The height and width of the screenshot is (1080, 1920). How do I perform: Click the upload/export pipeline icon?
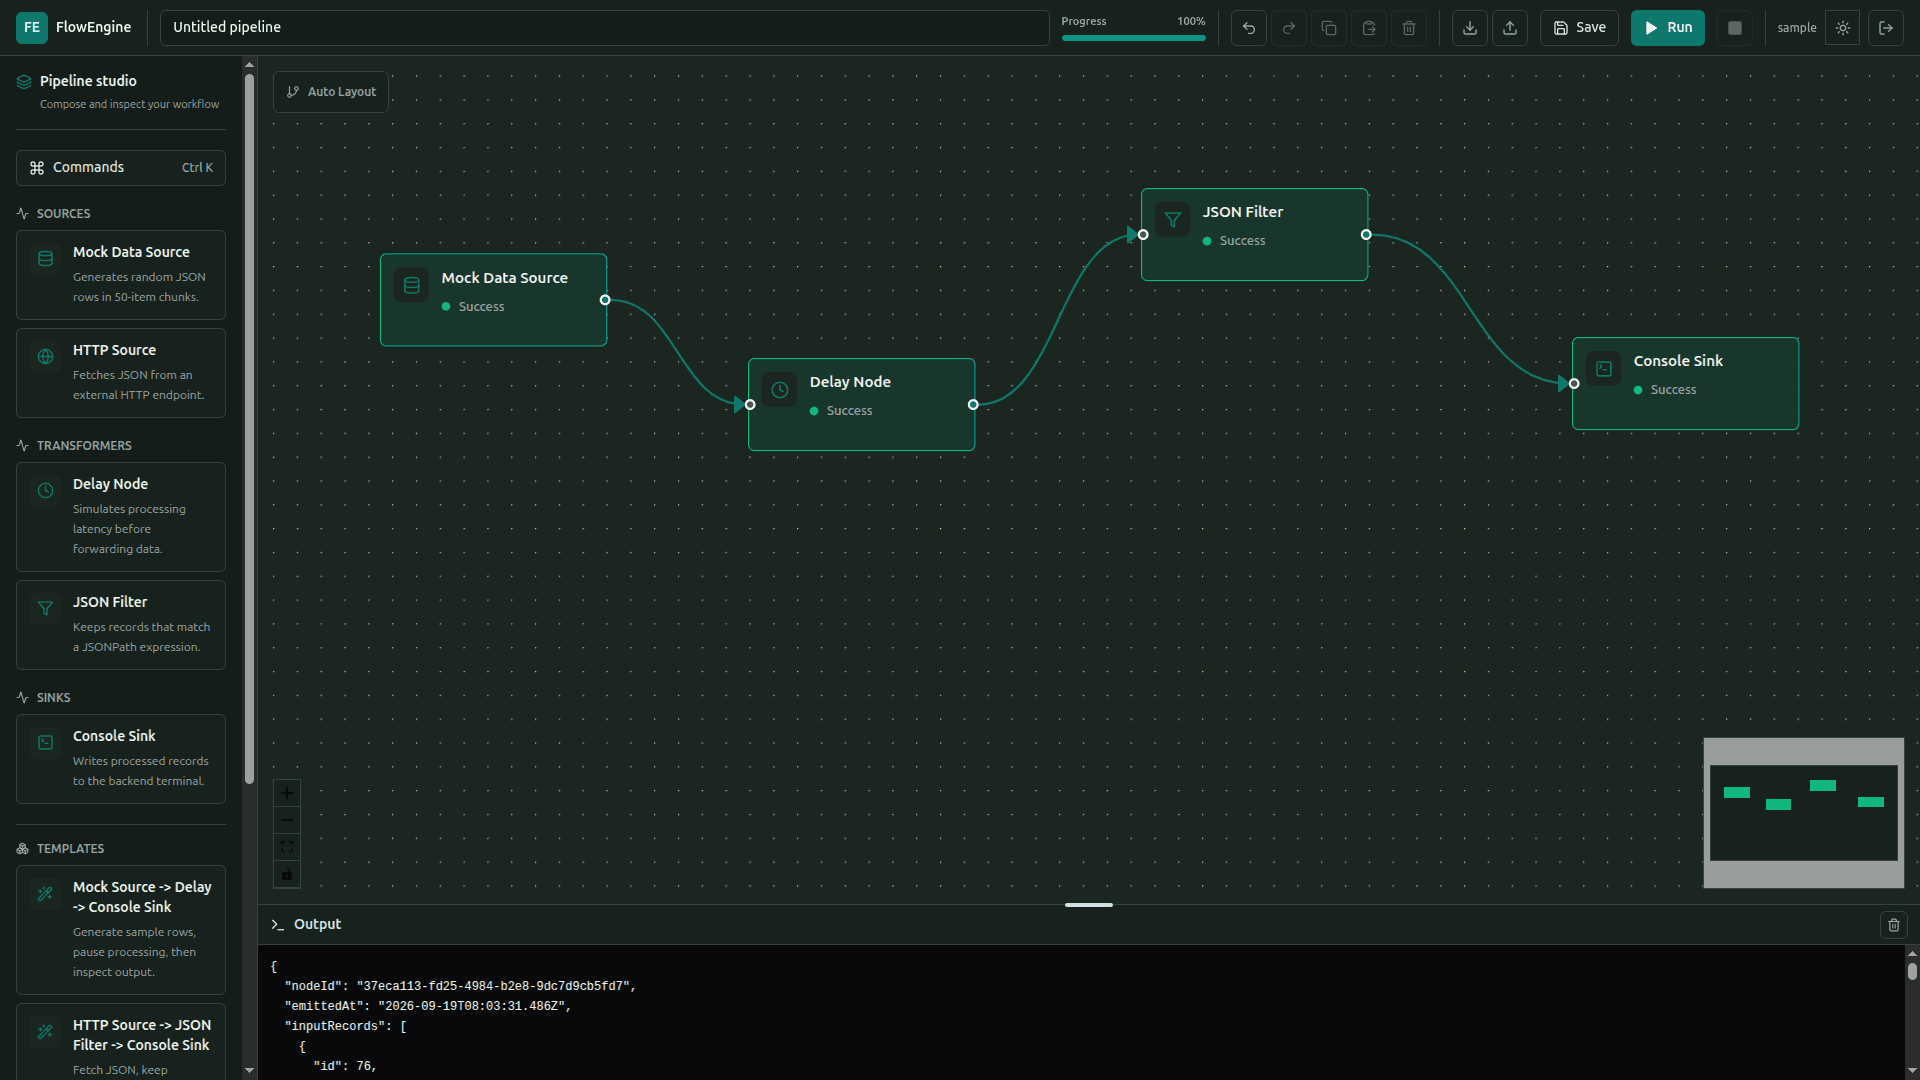(x=1510, y=28)
